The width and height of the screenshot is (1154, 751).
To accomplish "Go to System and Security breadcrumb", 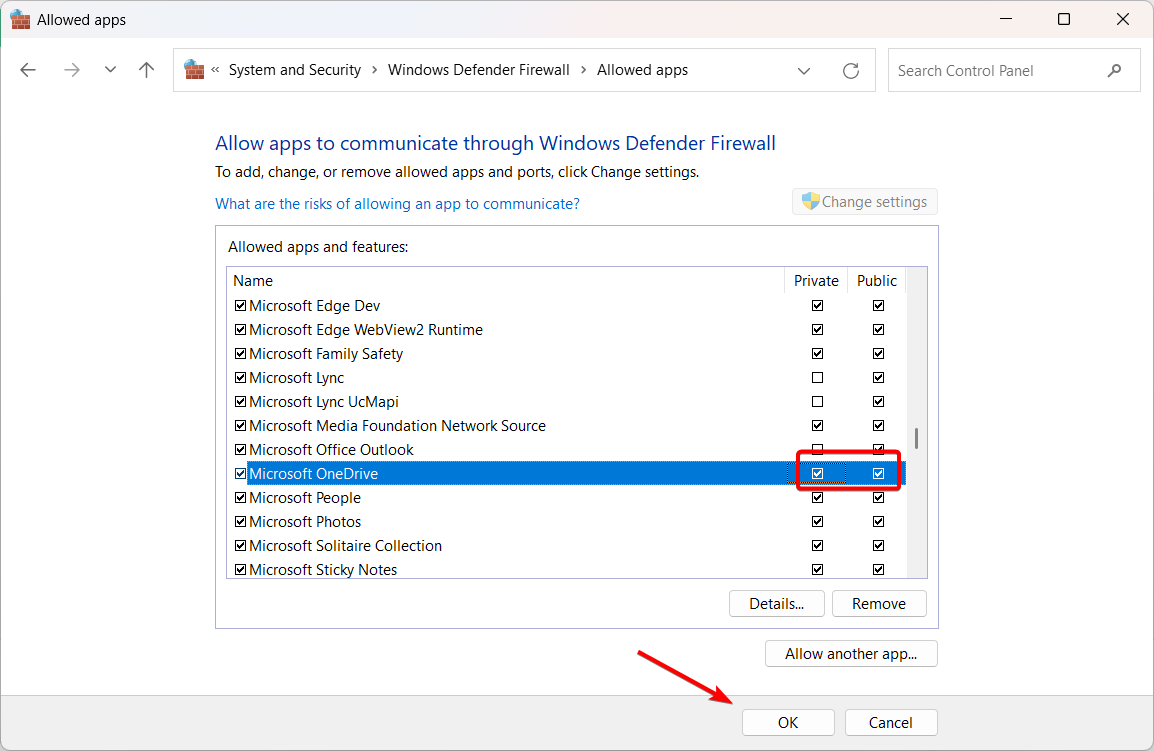I will click(x=295, y=70).
